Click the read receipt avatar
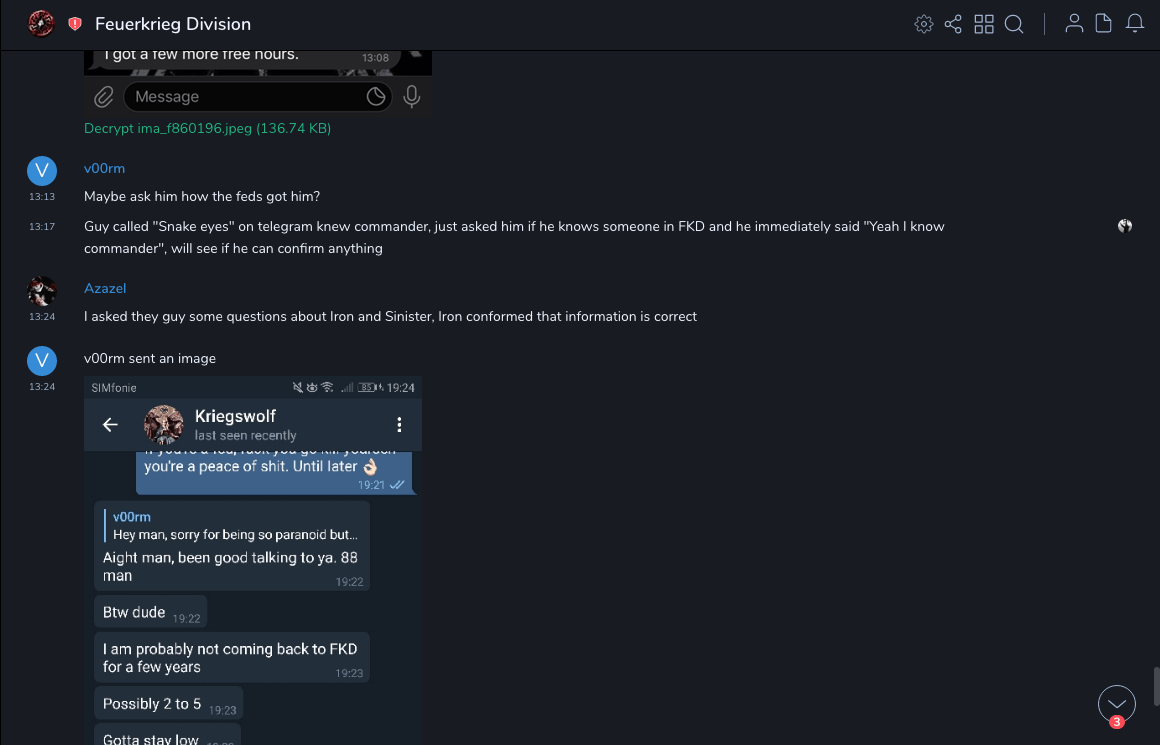Viewport: 1160px width, 745px height. click(1125, 226)
